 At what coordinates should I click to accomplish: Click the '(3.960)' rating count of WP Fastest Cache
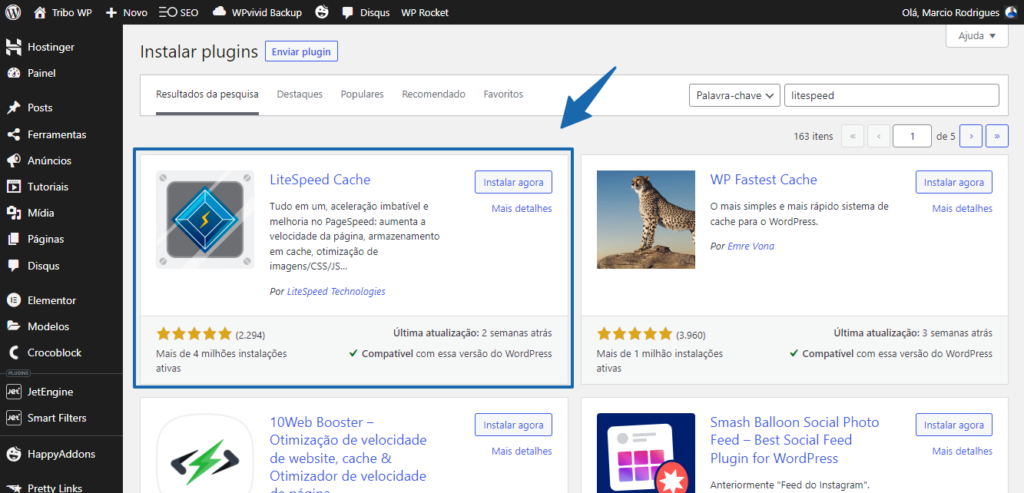(x=691, y=335)
